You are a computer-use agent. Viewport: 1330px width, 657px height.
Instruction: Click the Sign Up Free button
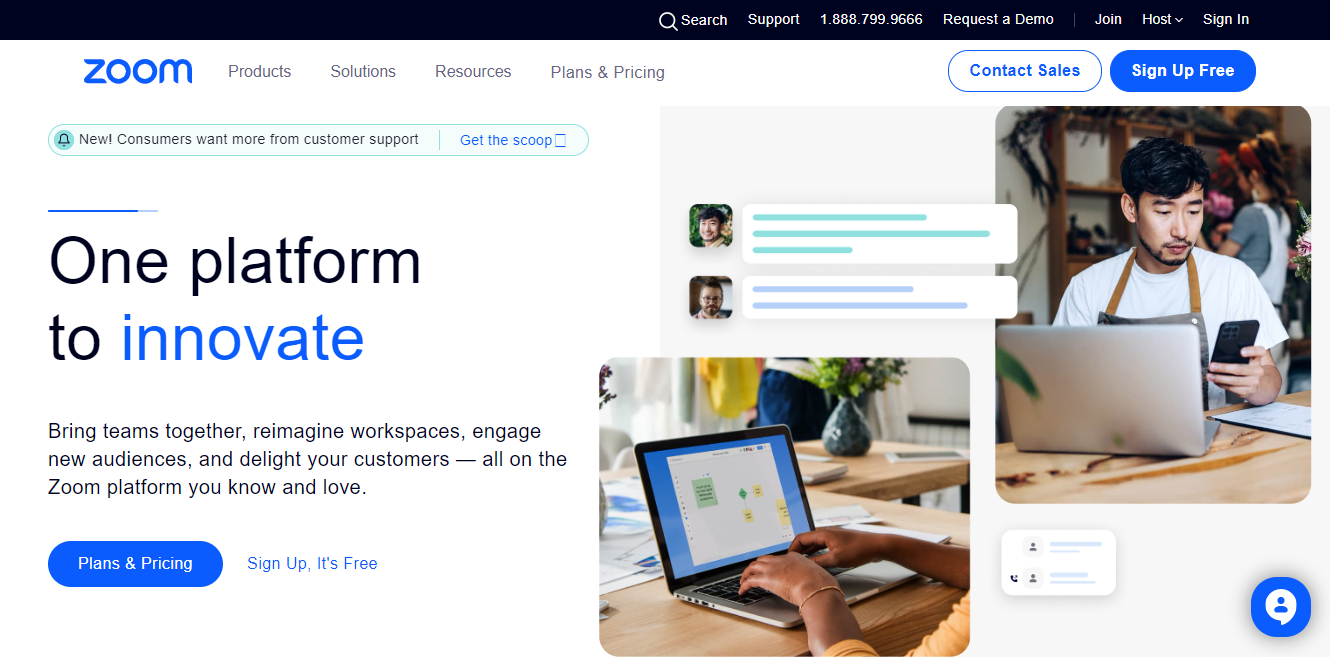coord(1183,71)
